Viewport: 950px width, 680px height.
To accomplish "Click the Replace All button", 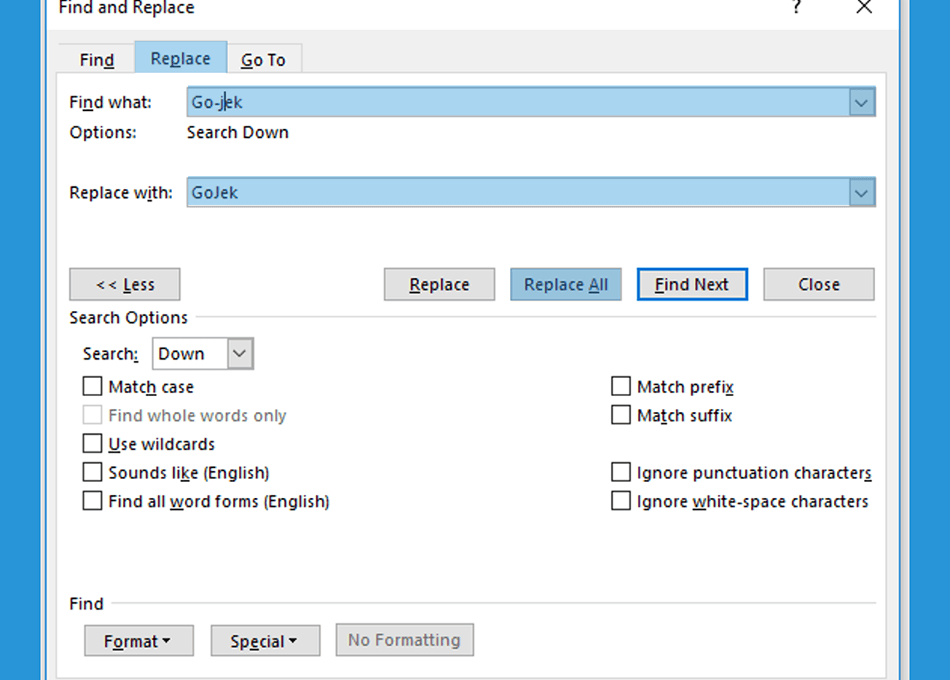I will (566, 284).
